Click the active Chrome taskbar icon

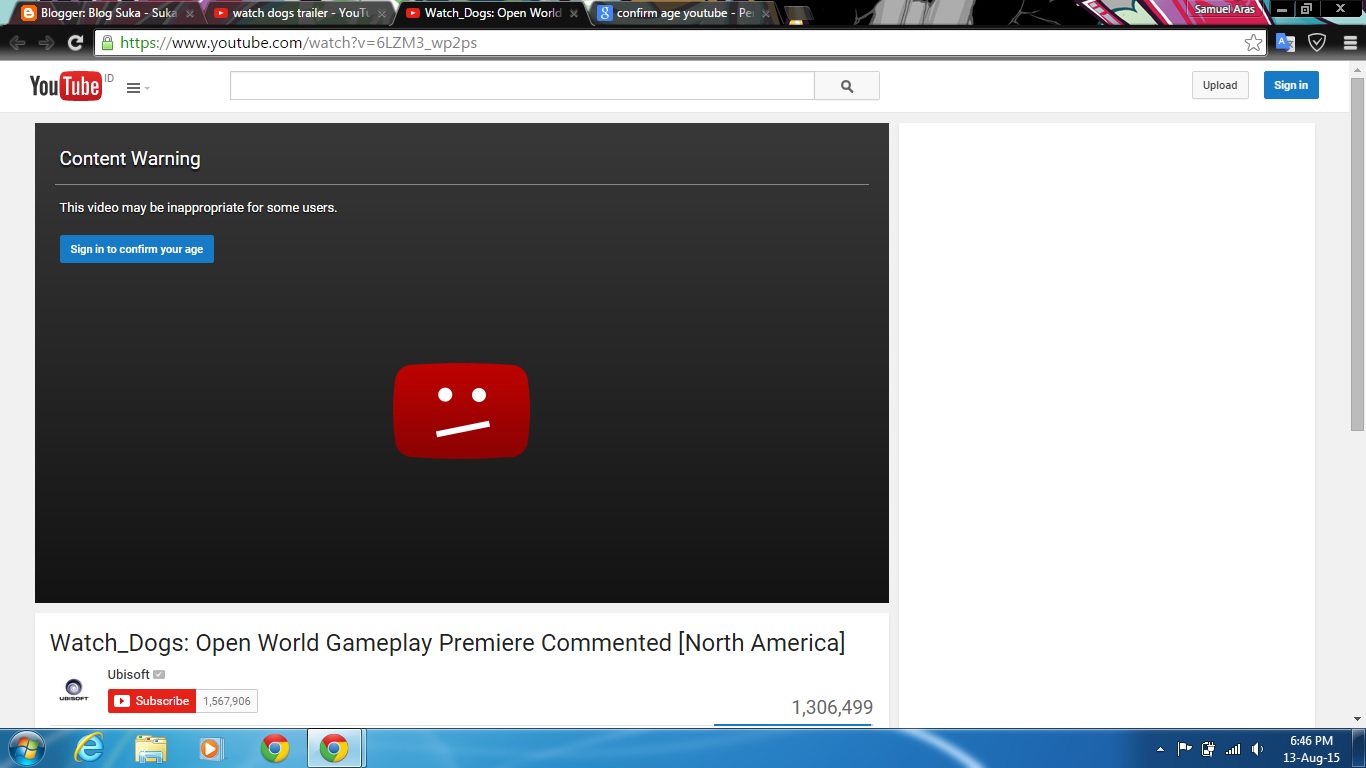[335, 748]
